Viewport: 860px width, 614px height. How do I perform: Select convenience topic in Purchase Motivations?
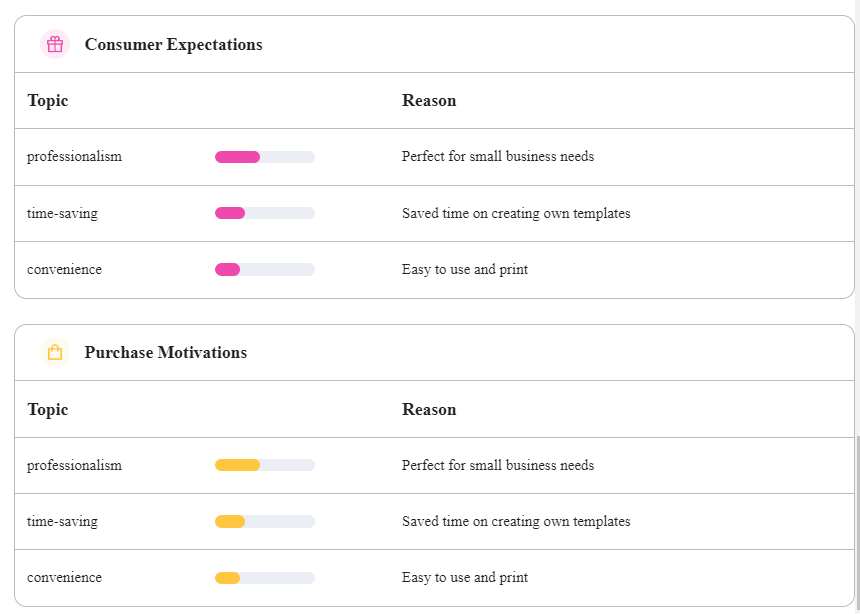click(x=64, y=578)
